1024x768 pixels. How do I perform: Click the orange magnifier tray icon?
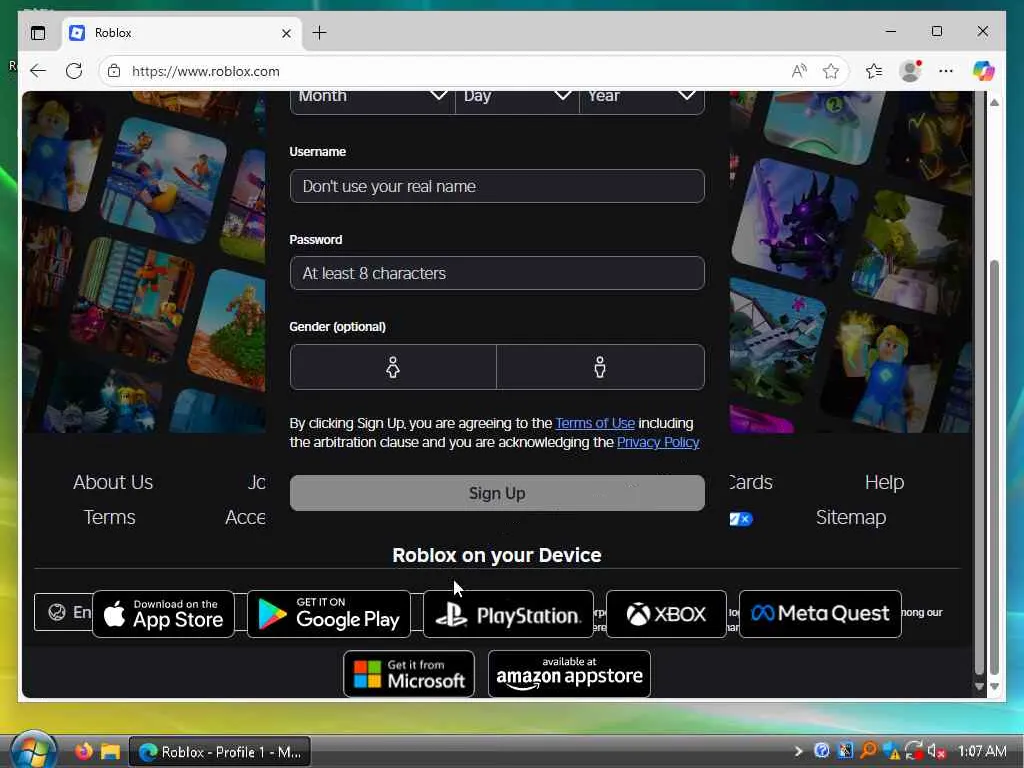[x=868, y=750]
